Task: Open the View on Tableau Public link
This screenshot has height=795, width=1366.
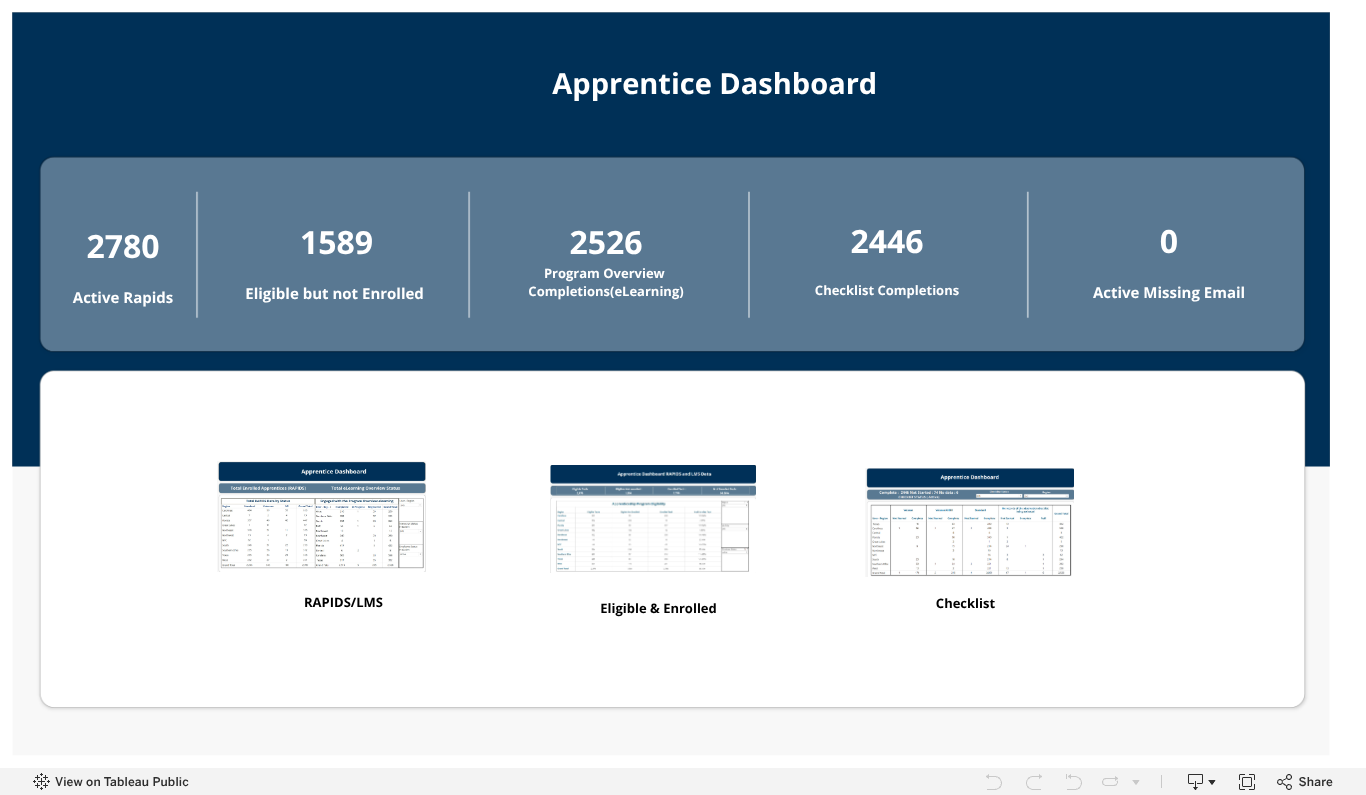Action: (111, 782)
